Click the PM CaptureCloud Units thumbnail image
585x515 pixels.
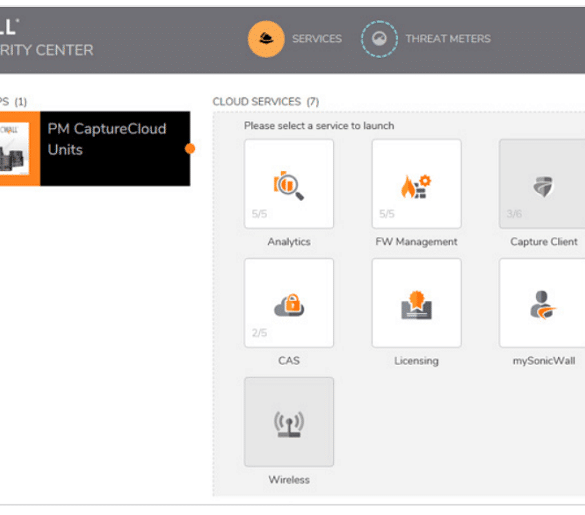coord(15,149)
